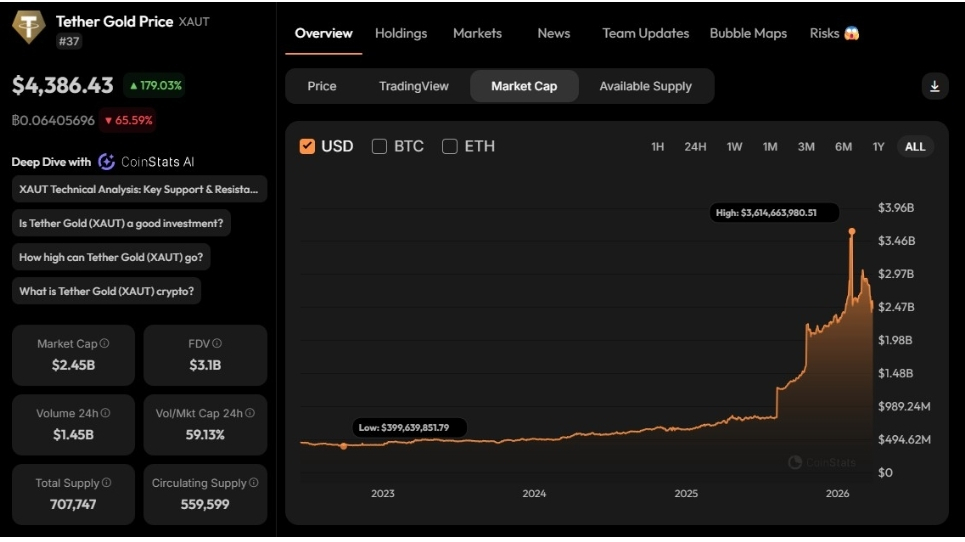This screenshot has height=542, width=965.
Task: Click the #37 rank badge
Action: click(x=69, y=41)
